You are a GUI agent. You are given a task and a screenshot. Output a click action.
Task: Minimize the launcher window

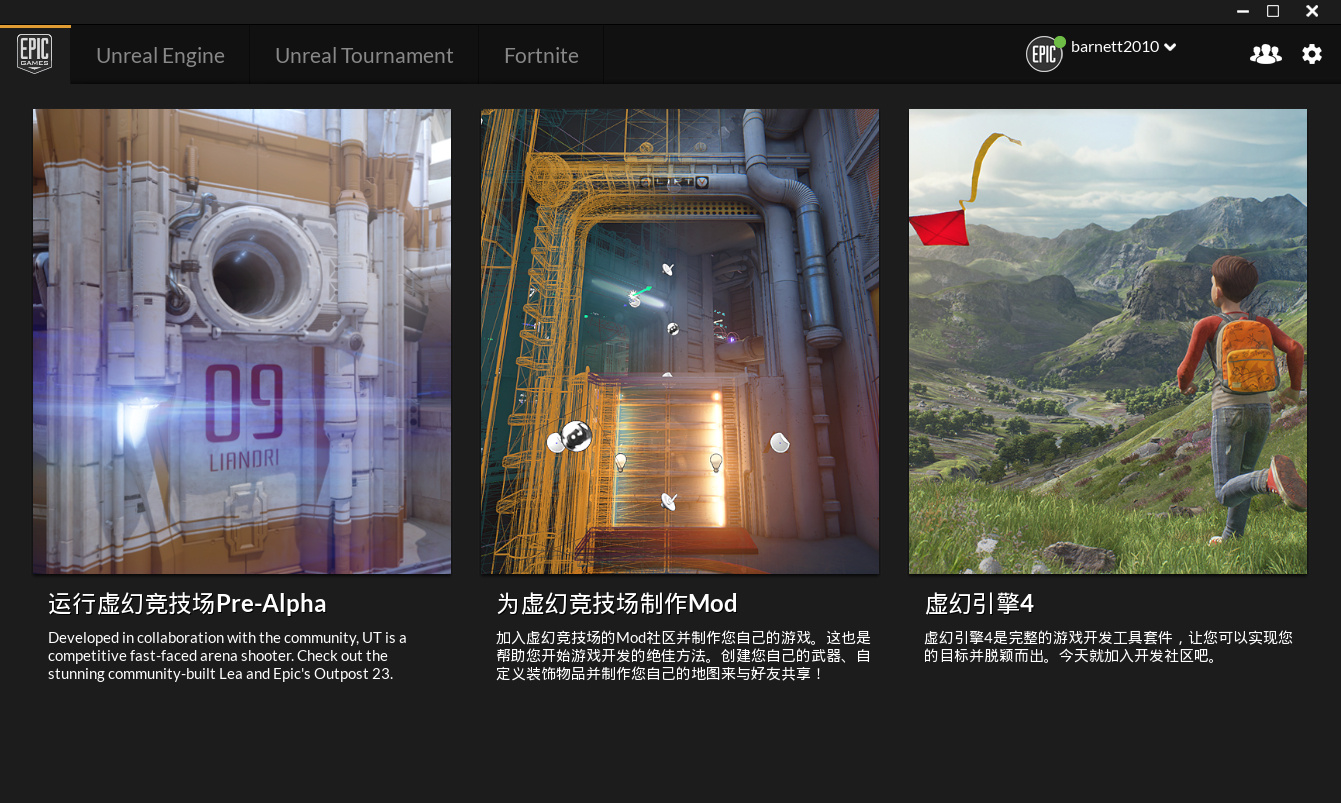[x=1243, y=11]
